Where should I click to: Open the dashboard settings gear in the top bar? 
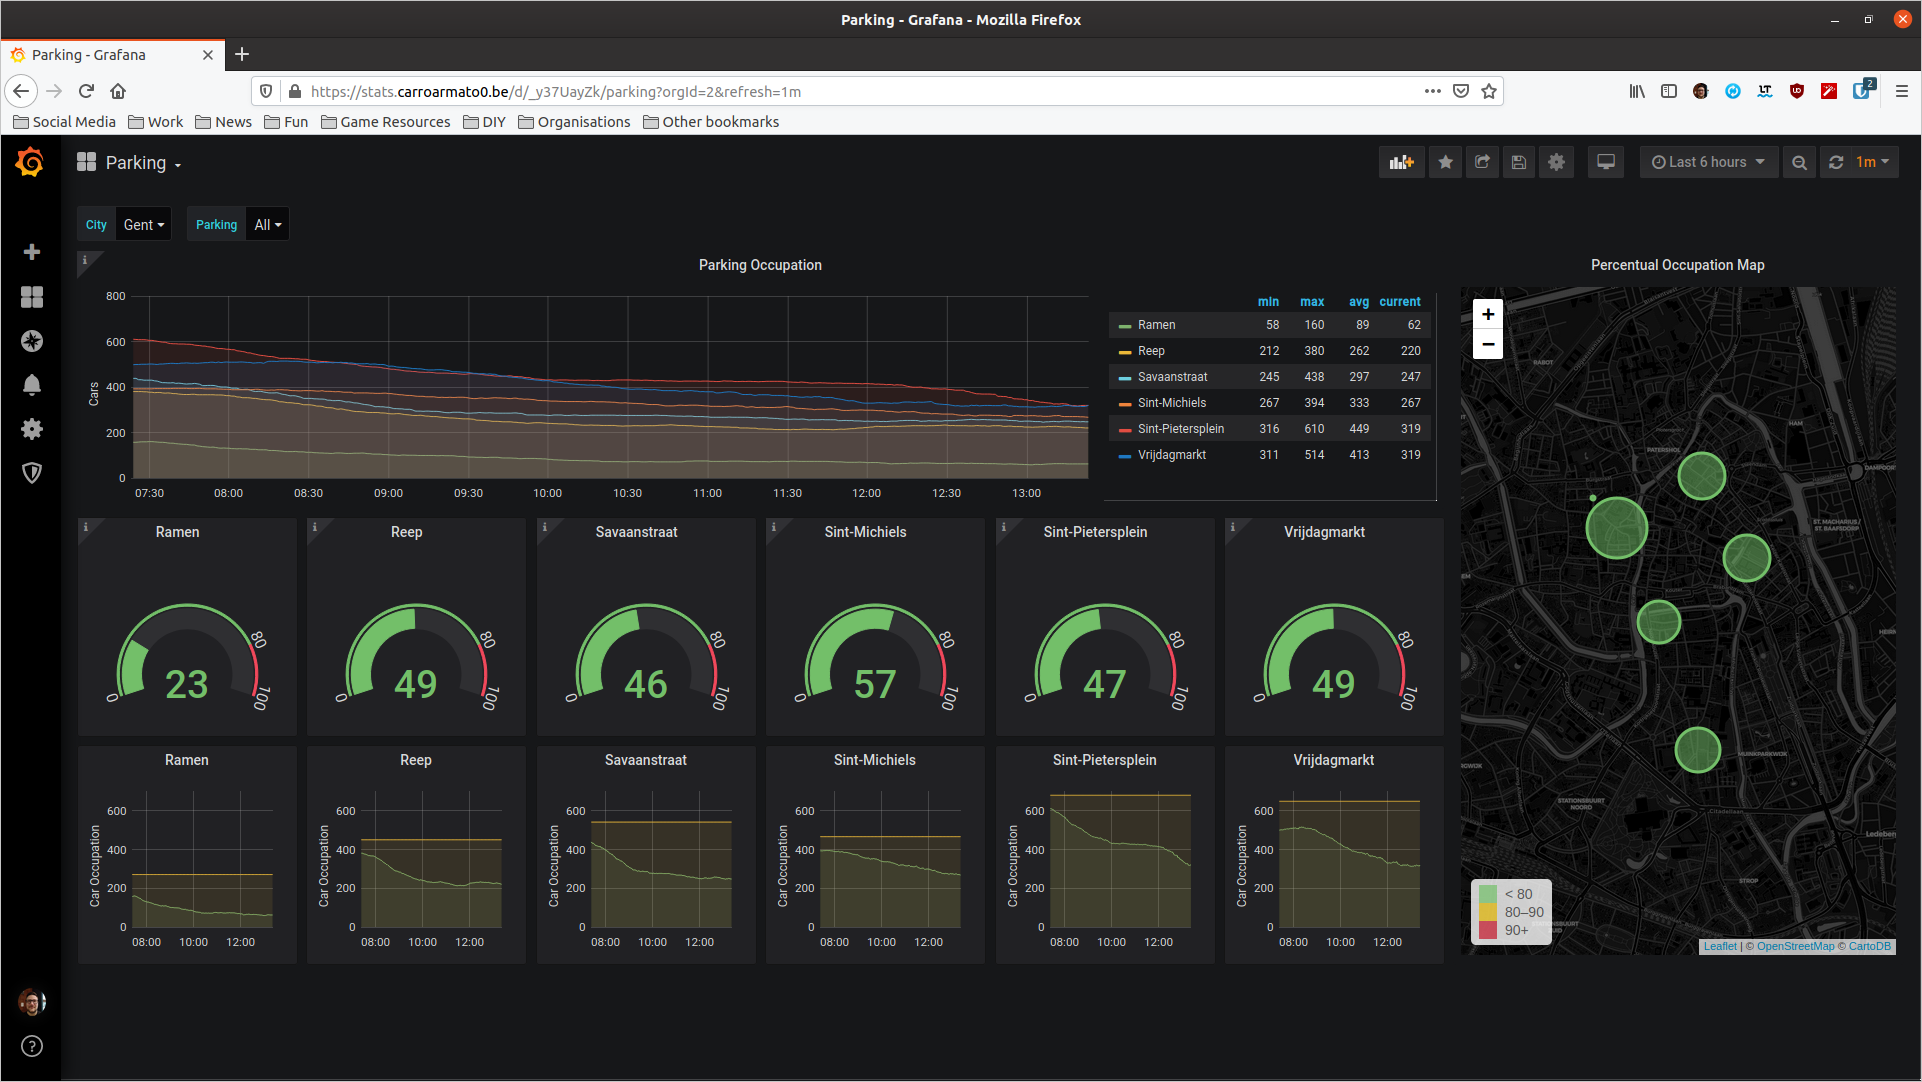[1556, 162]
